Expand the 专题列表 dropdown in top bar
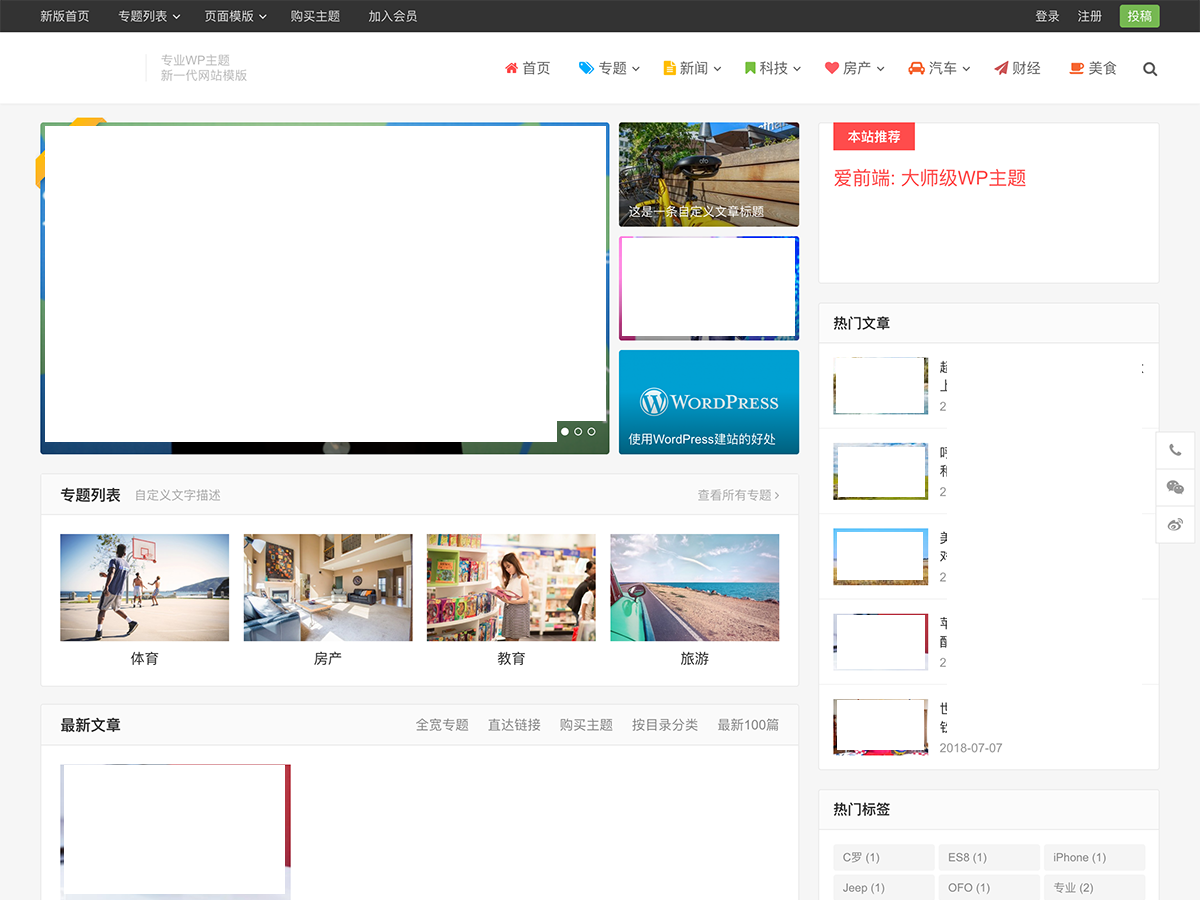This screenshot has height=900, width=1200. tap(148, 16)
